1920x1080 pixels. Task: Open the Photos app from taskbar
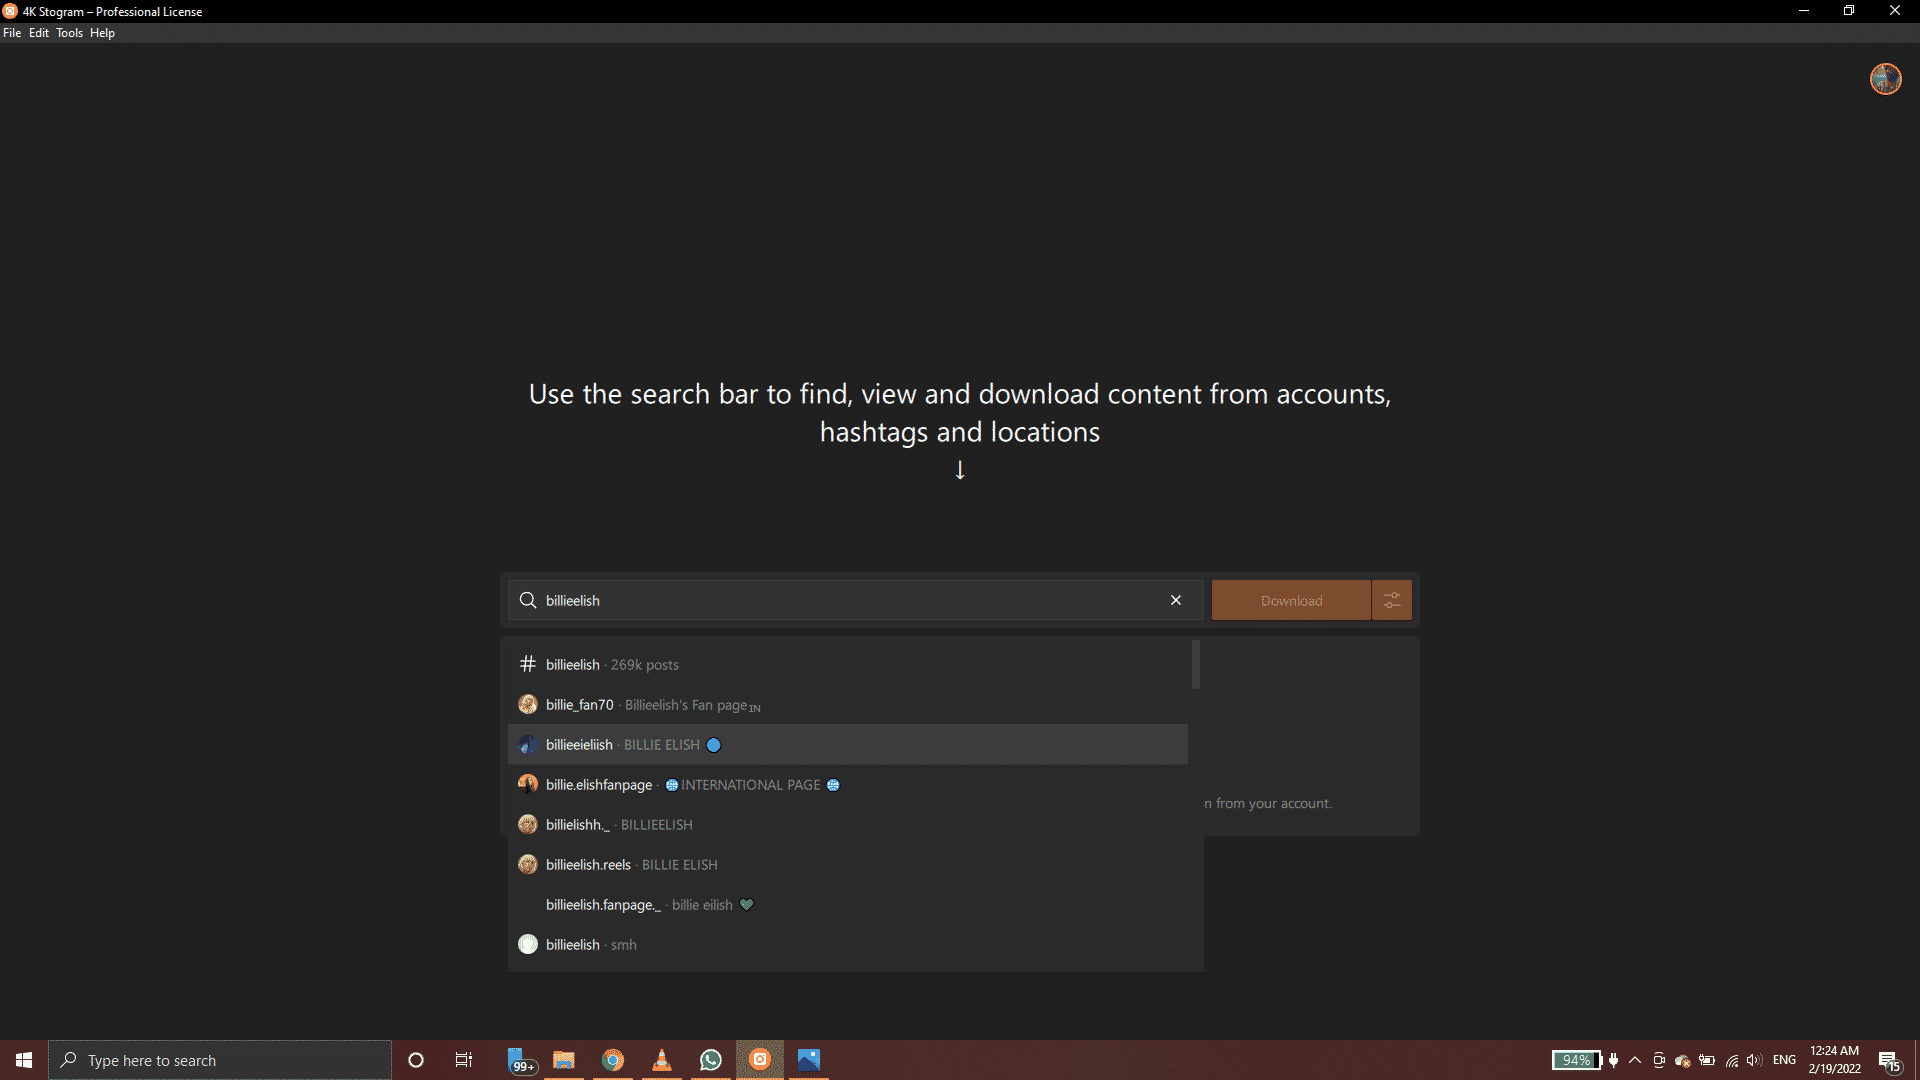coord(809,1060)
